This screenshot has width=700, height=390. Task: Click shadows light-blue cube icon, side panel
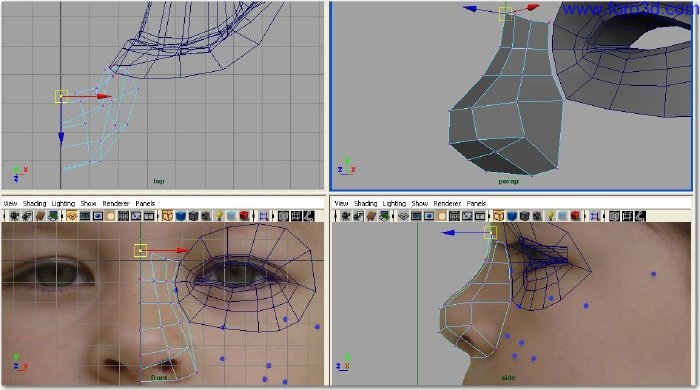(x=563, y=216)
